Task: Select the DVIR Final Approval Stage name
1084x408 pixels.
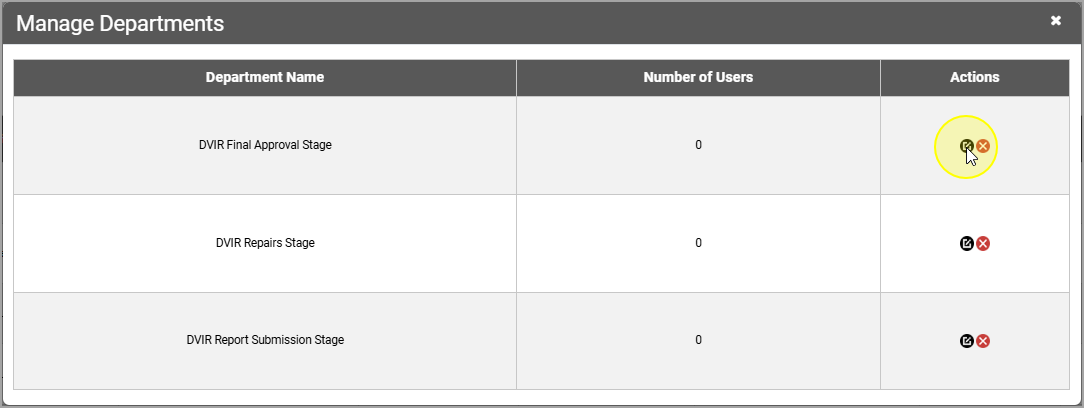Action: pos(265,145)
